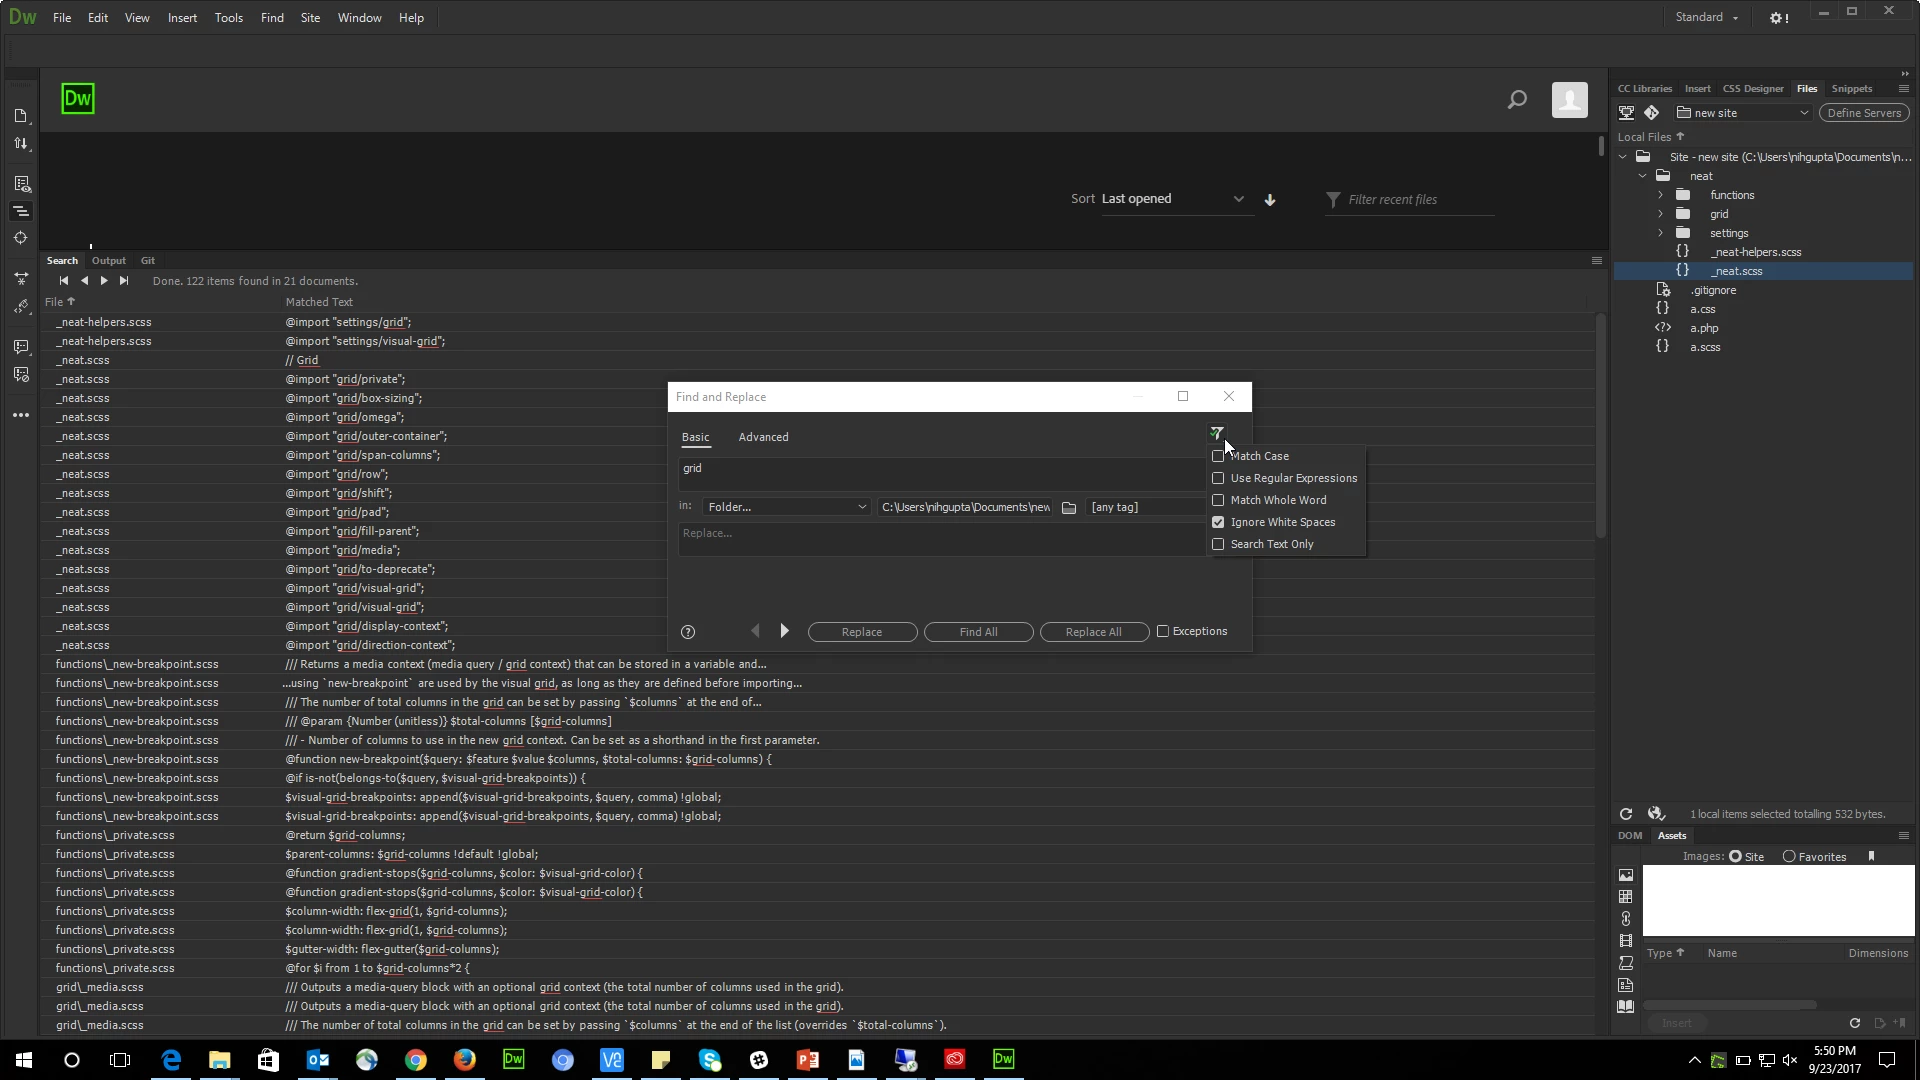Screen dimensions: 1920x1080
Task: Jump to first search result icon
Action: [64, 281]
